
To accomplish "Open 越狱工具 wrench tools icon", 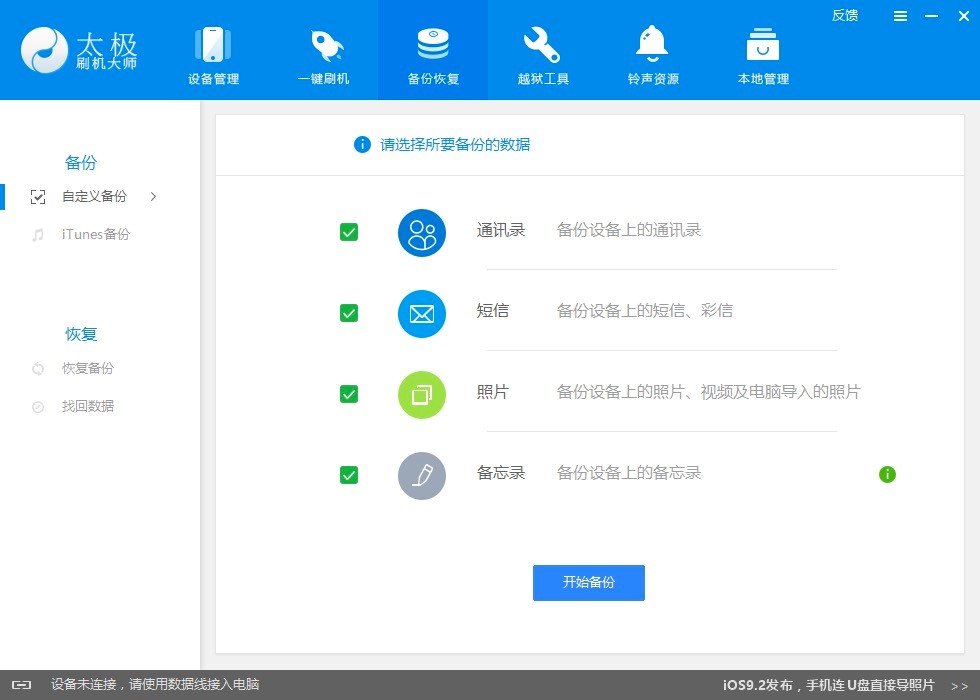I will point(542,45).
